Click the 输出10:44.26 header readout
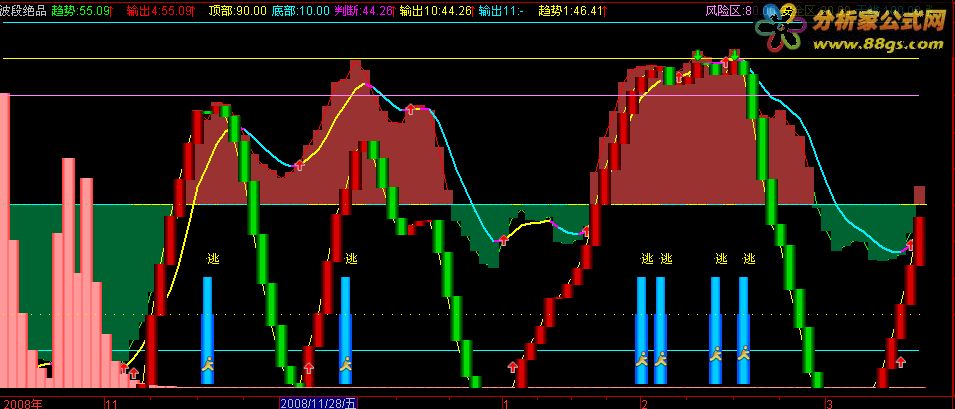955x409 pixels. pos(436,10)
